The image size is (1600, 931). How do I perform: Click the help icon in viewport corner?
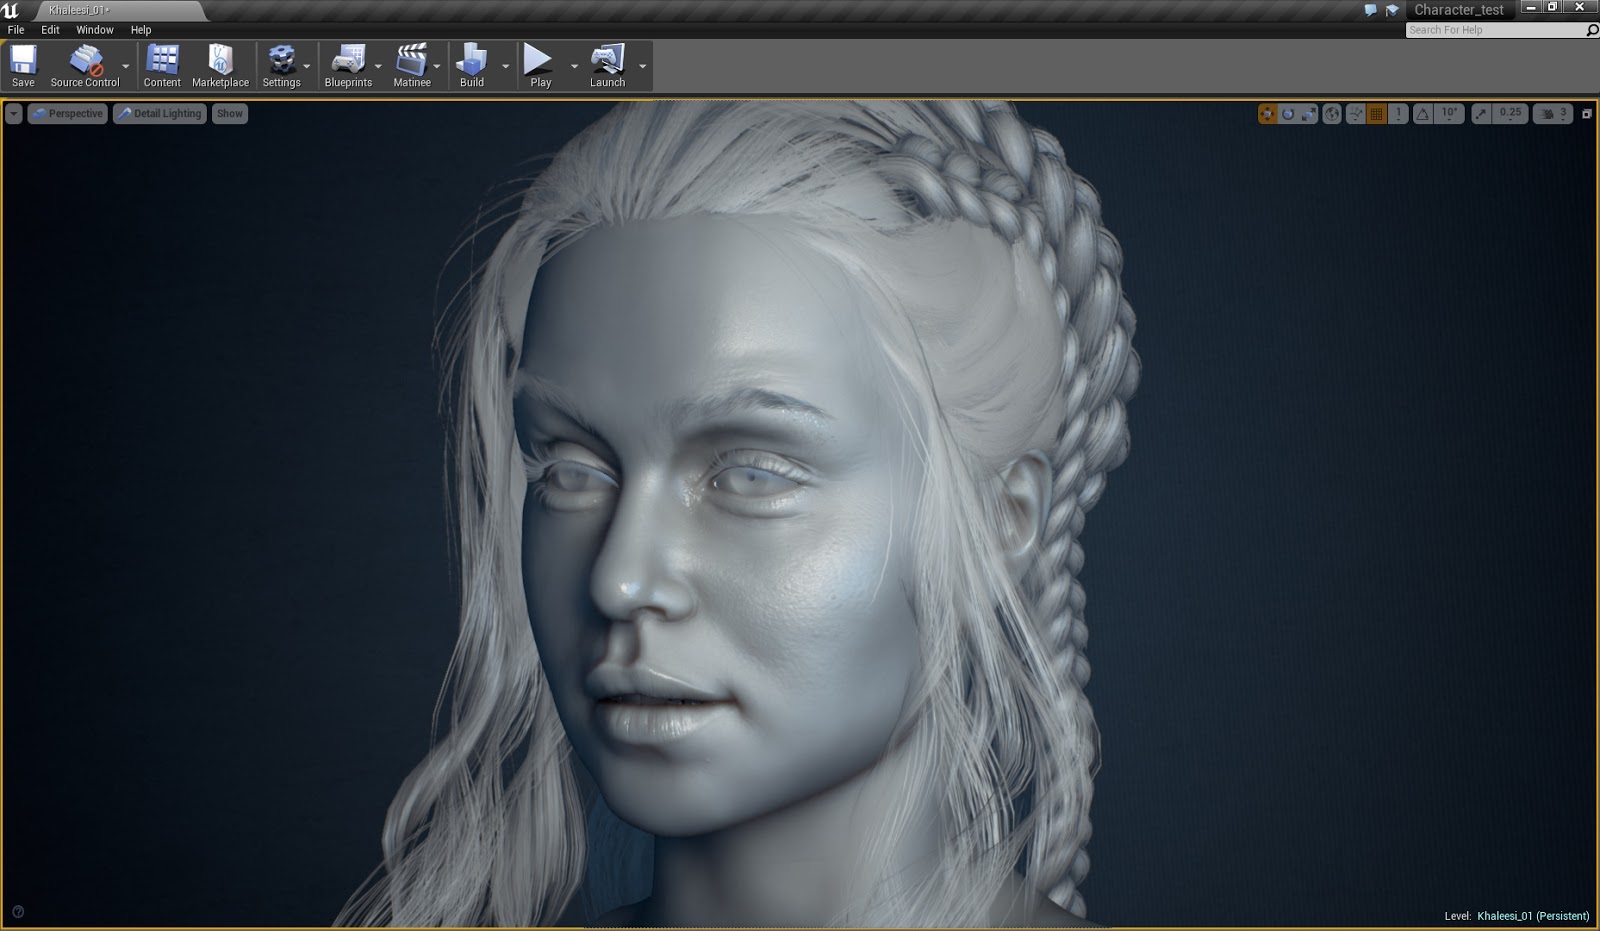pos(18,911)
